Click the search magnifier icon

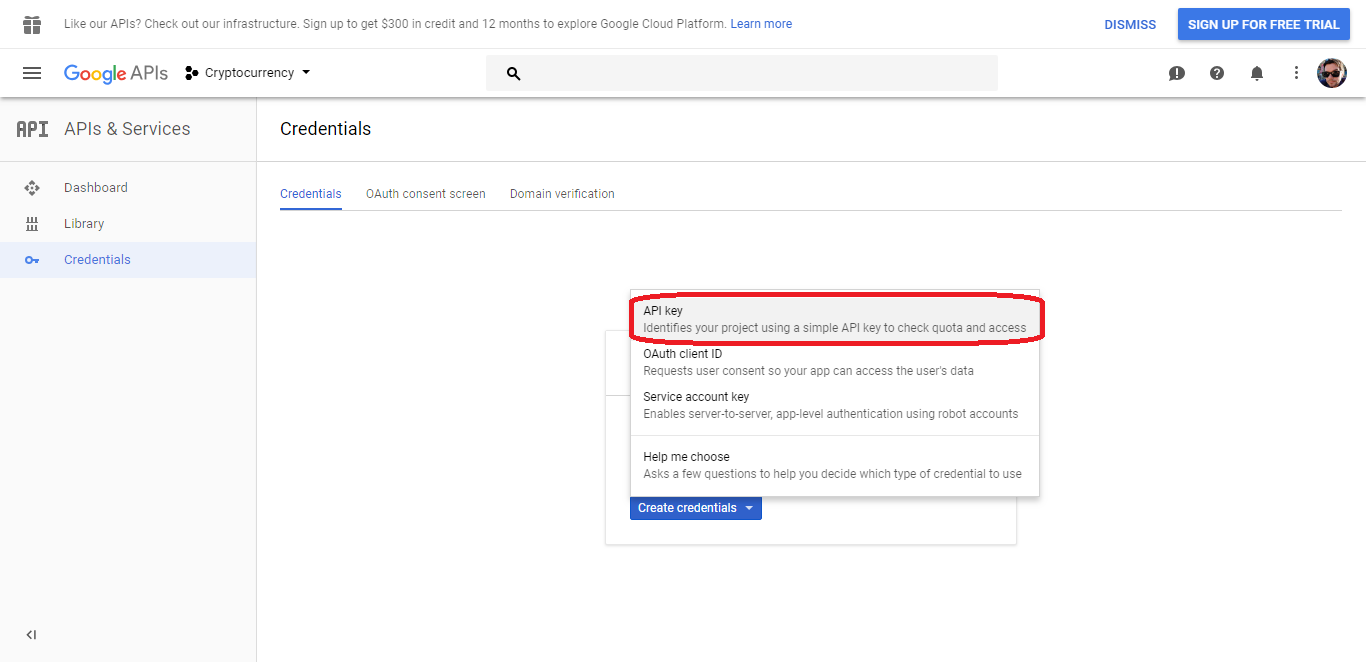[x=514, y=73]
